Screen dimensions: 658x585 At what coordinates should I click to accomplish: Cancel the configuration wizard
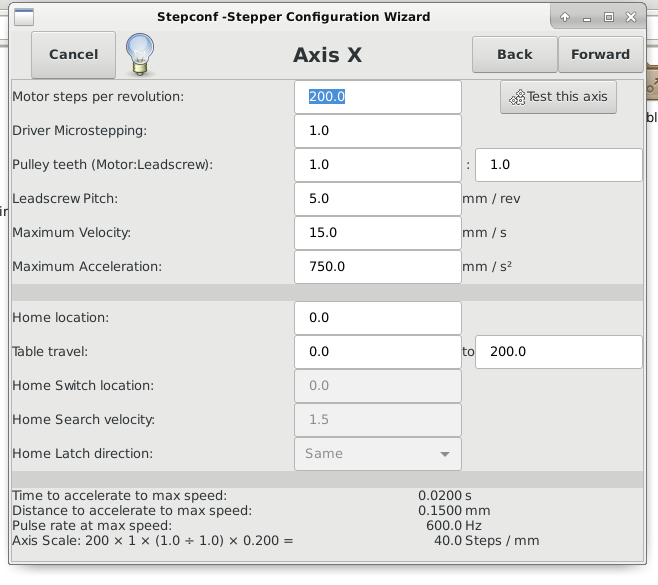[x=73, y=55]
